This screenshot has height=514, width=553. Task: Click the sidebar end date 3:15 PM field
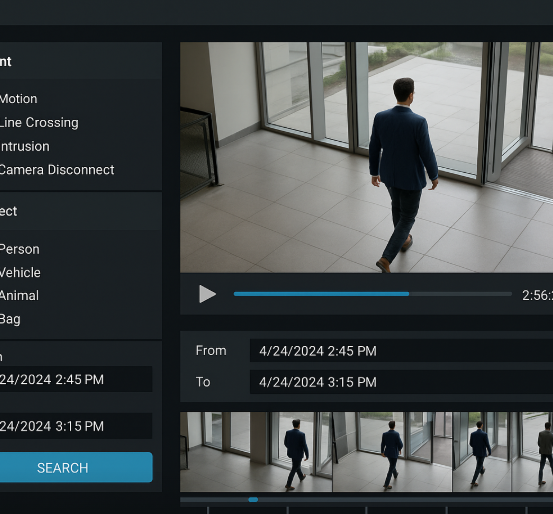coord(76,426)
